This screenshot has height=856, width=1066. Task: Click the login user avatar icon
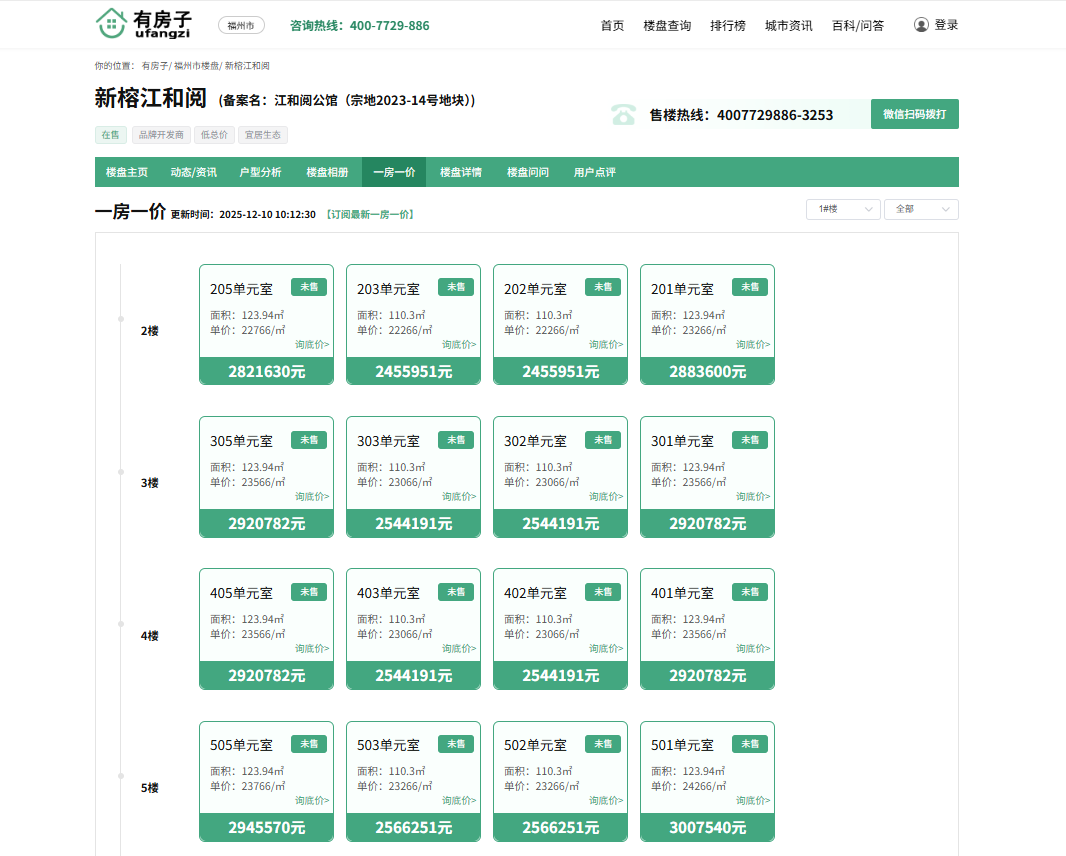(x=921, y=25)
